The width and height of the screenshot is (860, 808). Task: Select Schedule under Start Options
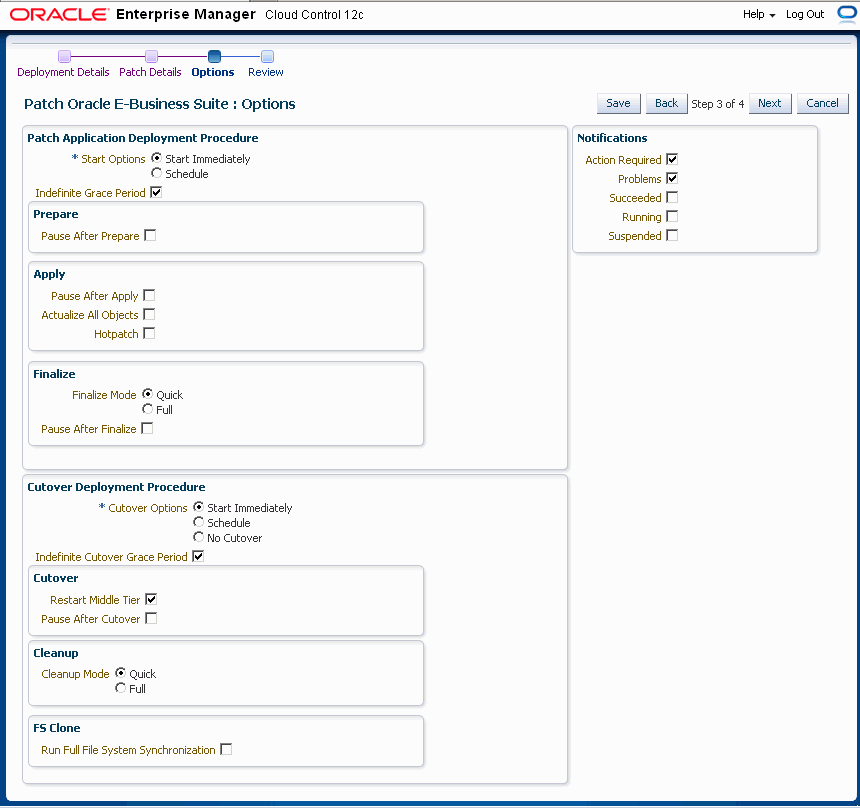click(x=156, y=173)
